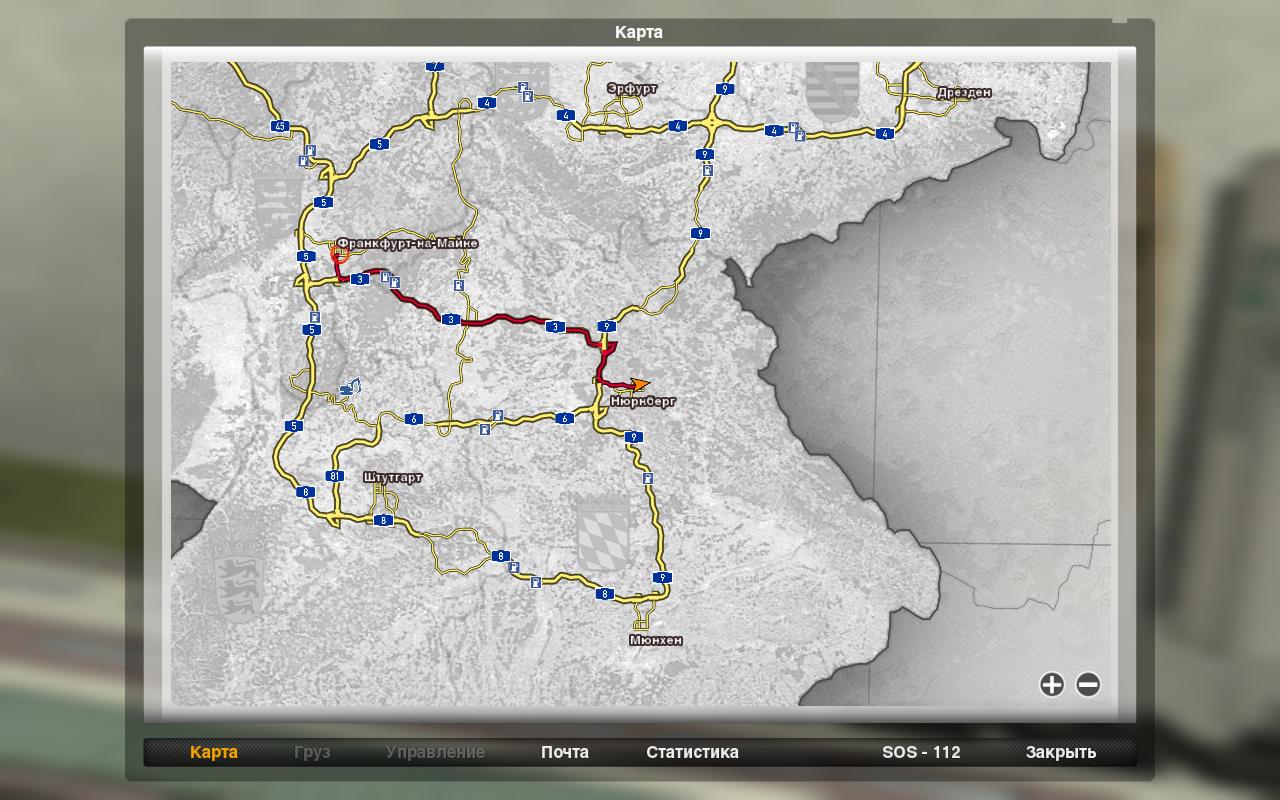Click the blue truck dealer icon
The width and height of the screenshot is (1280, 800).
click(349, 387)
